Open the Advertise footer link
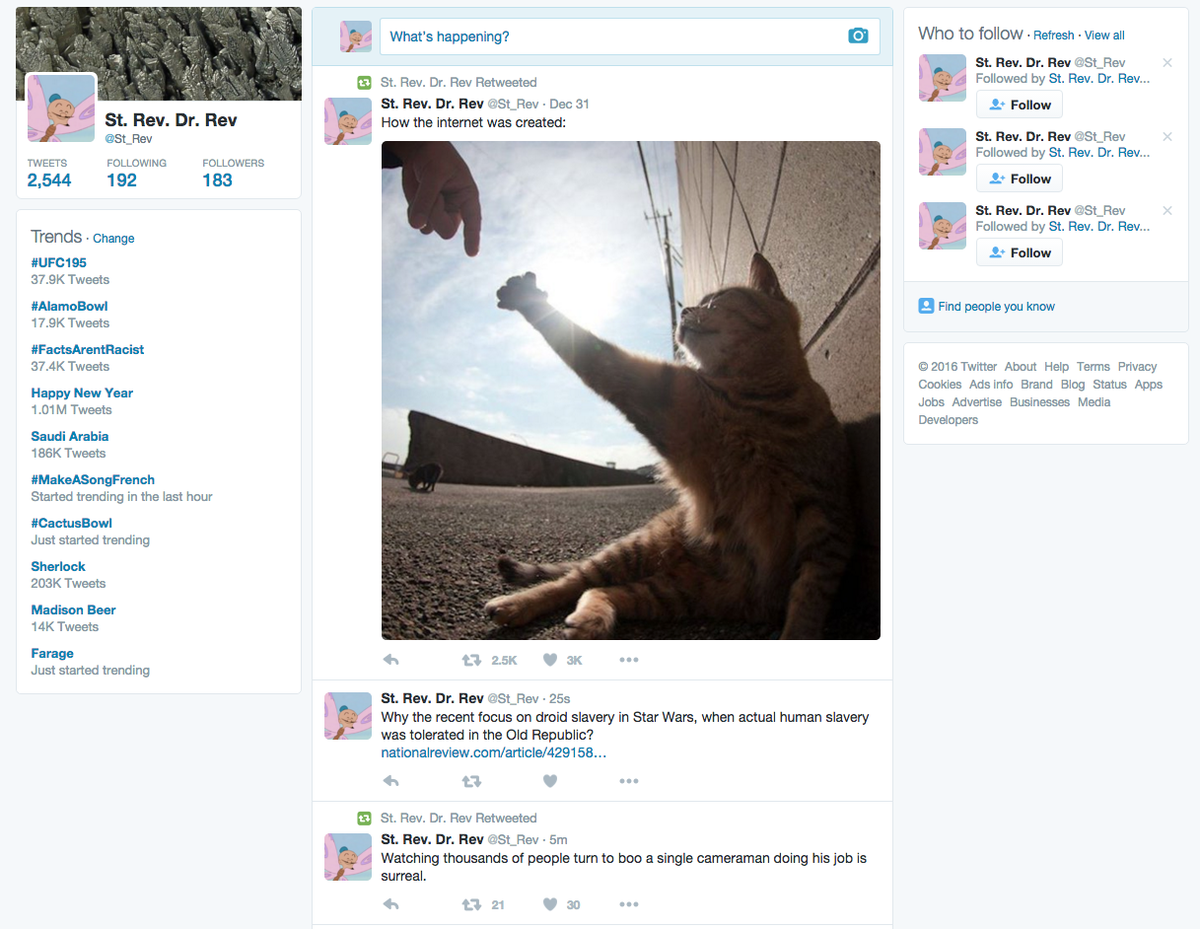This screenshot has height=929, width=1200. pyautogui.click(x=977, y=403)
